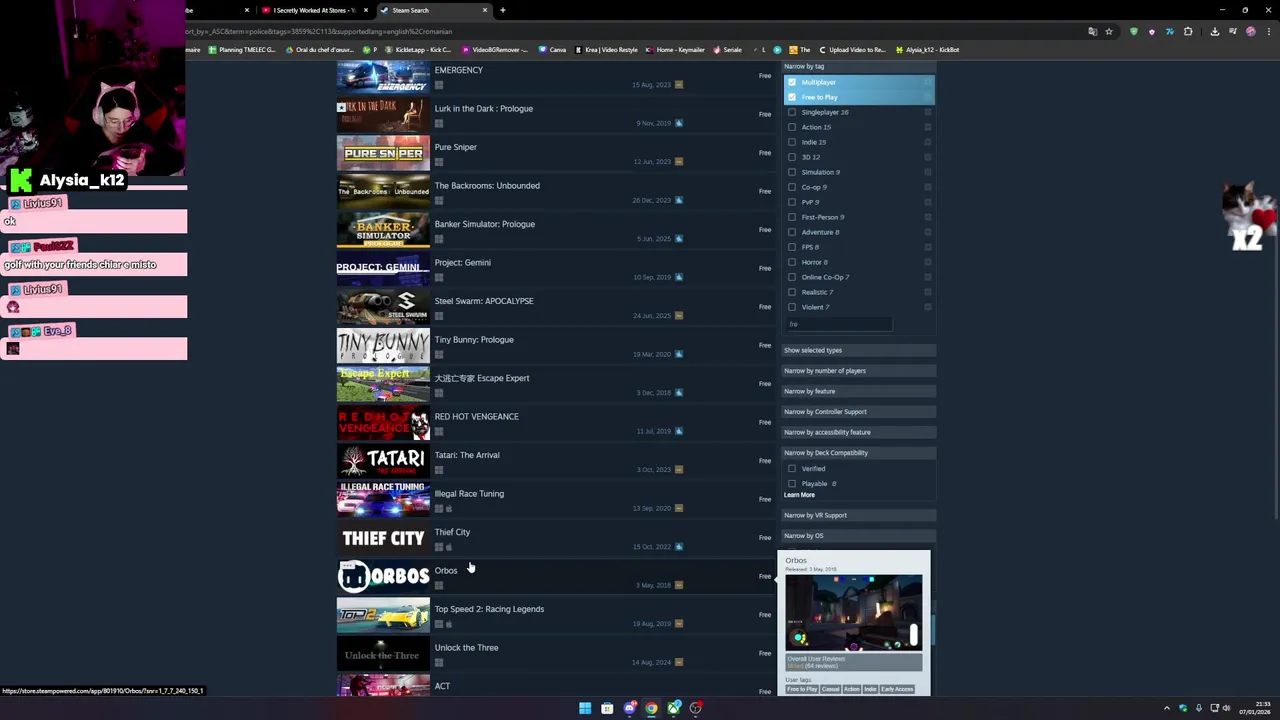The height and width of the screenshot is (720, 1280).
Task: Close the Steam Search tab
Action: pyautogui.click(x=485, y=10)
